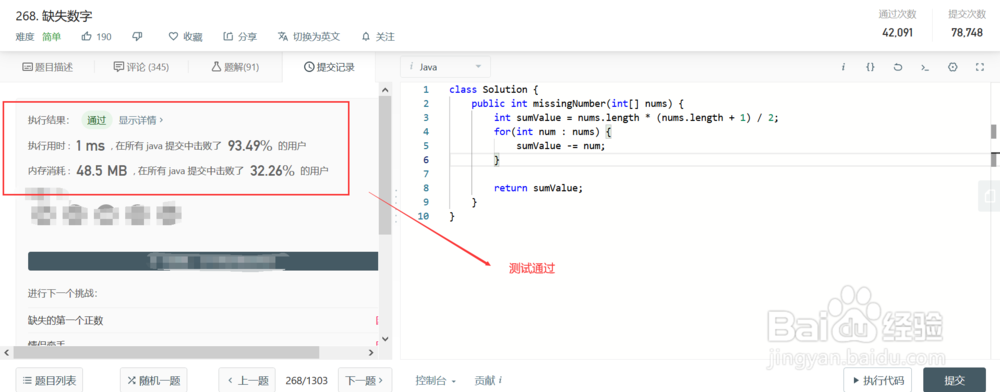Expand the 控制台 console dropdown
The image size is (1000, 392).
[436, 381]
